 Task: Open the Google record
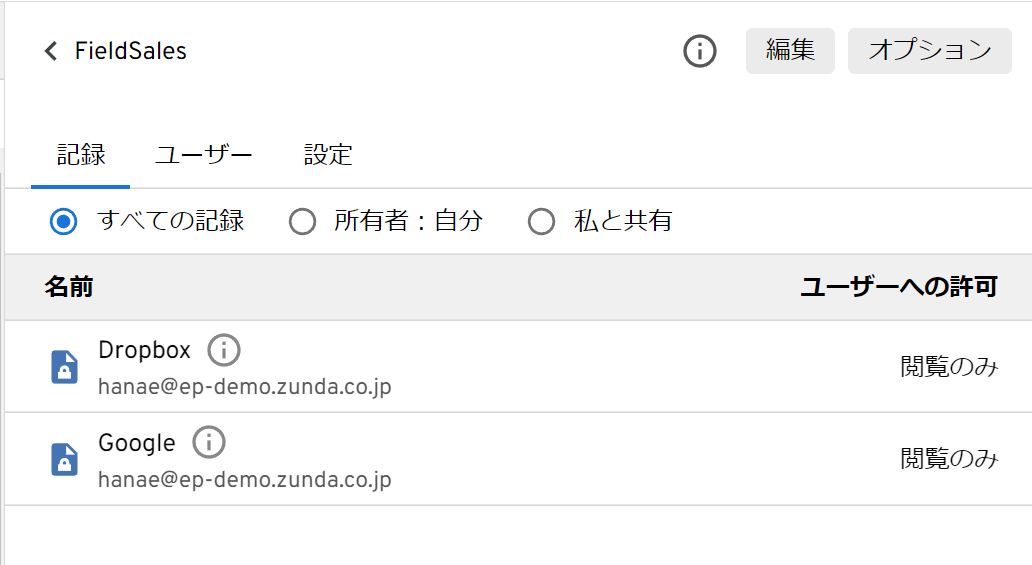tap(136, 442)
